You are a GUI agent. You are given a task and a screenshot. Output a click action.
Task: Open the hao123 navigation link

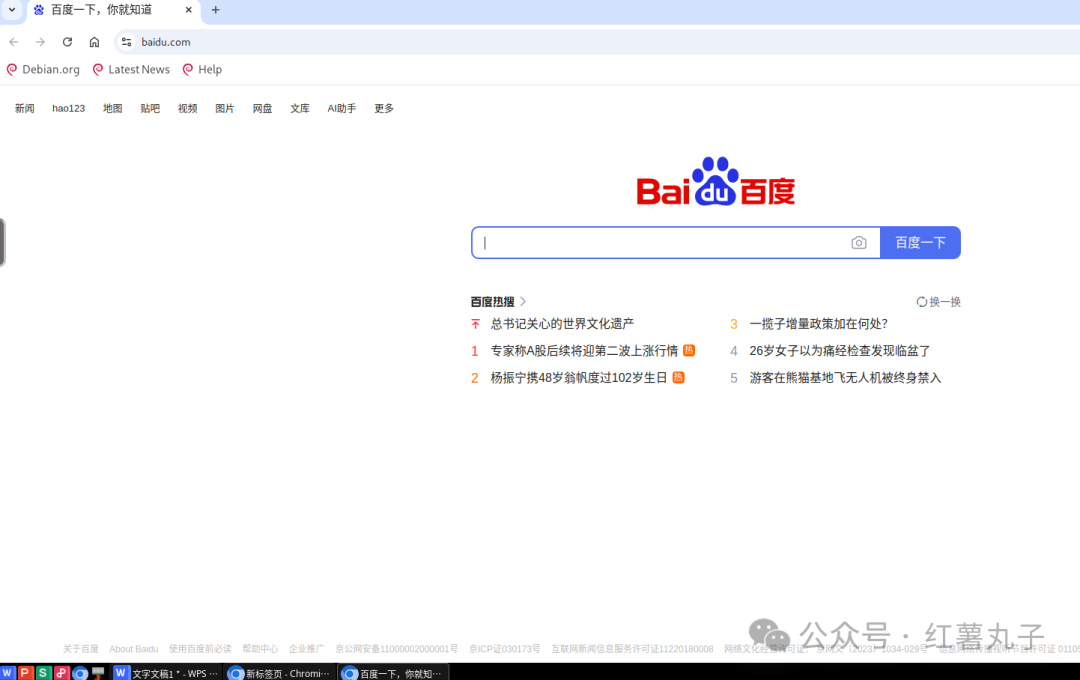(x=69, y=108)
